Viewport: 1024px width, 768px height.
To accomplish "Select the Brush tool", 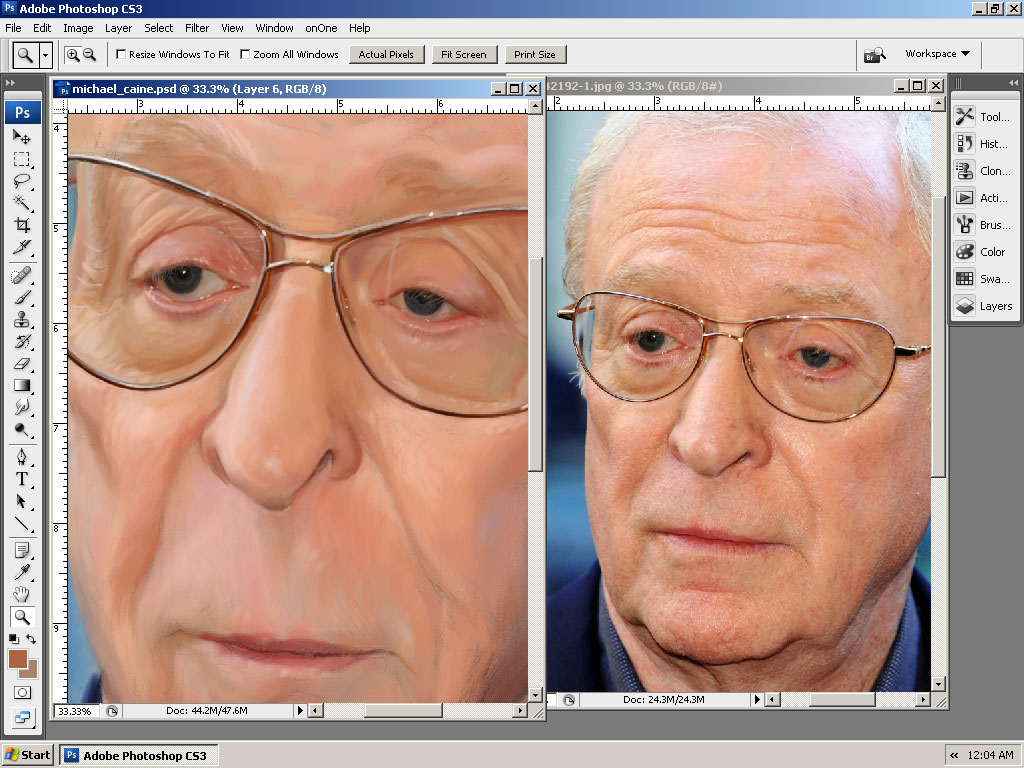I will 22,297.
